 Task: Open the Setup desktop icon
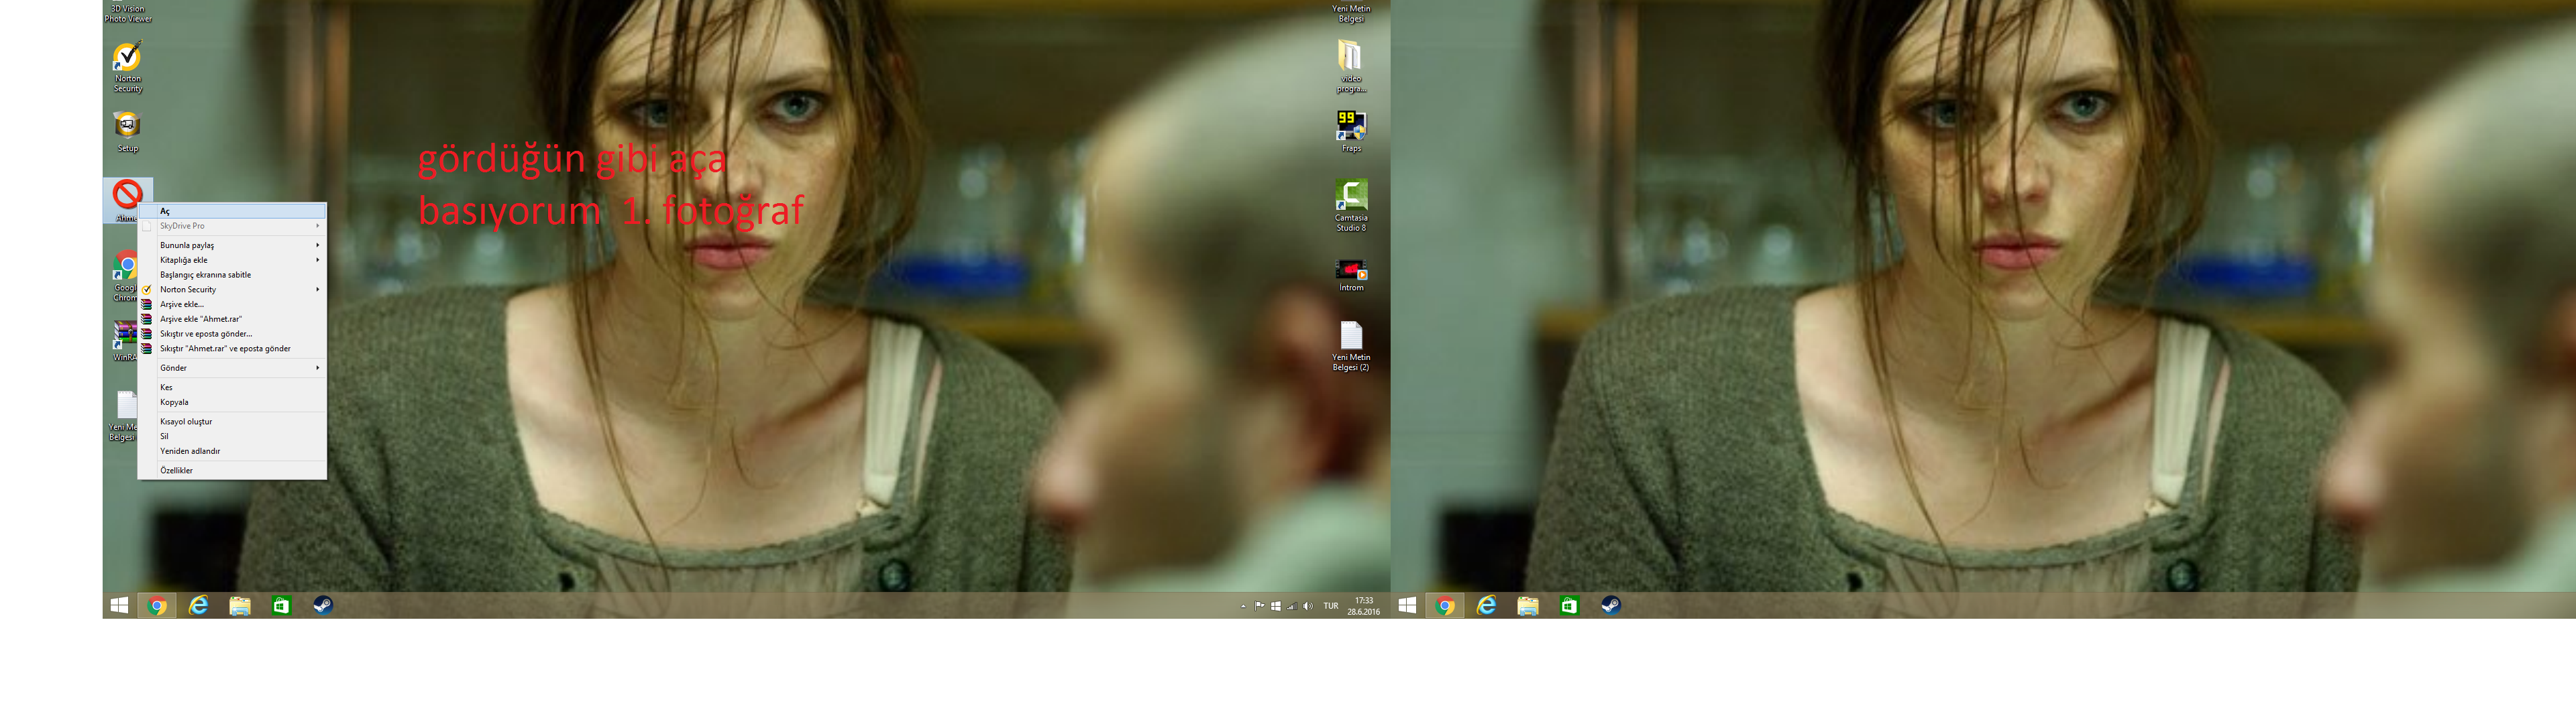pyautogui.click(x=127, y=125)
